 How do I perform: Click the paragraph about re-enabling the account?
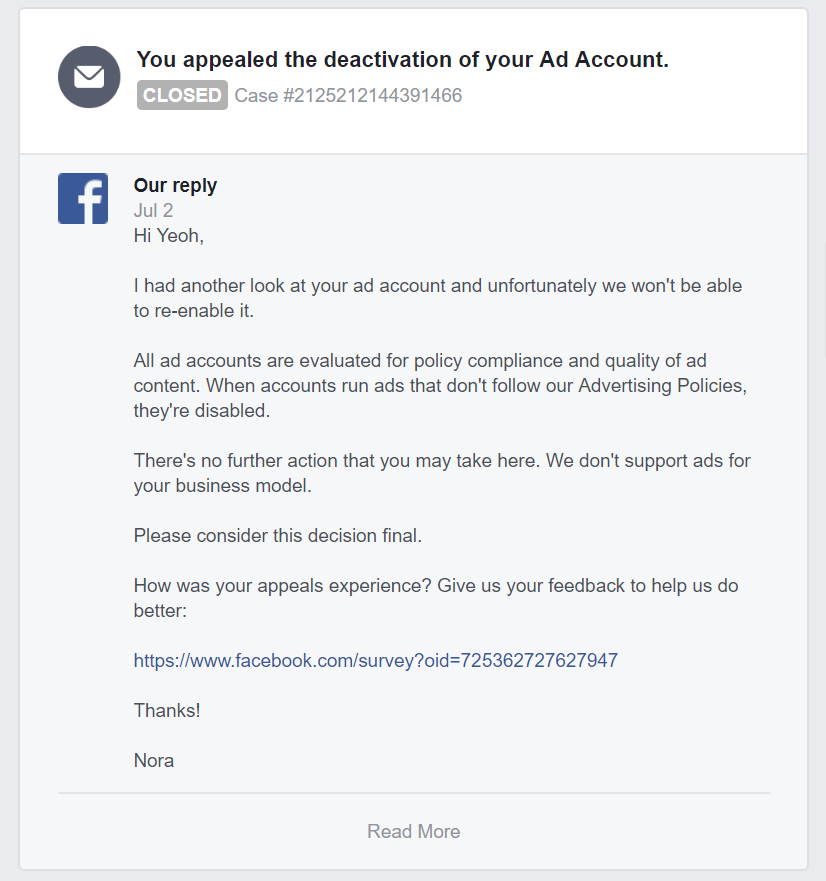pos(438,298)
